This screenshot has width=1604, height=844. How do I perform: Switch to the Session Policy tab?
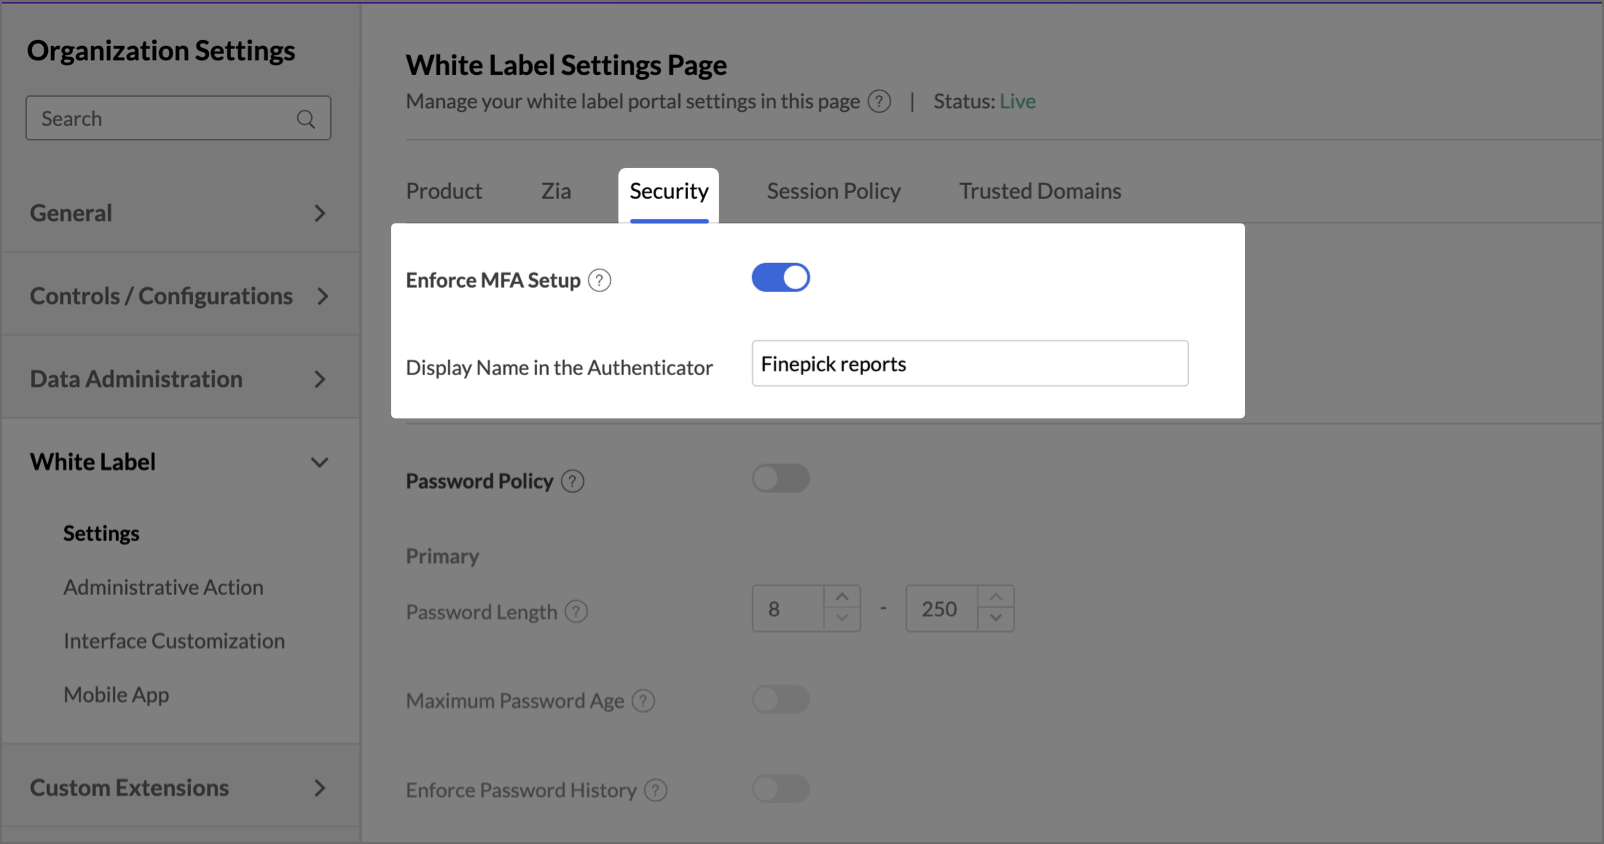833,191
